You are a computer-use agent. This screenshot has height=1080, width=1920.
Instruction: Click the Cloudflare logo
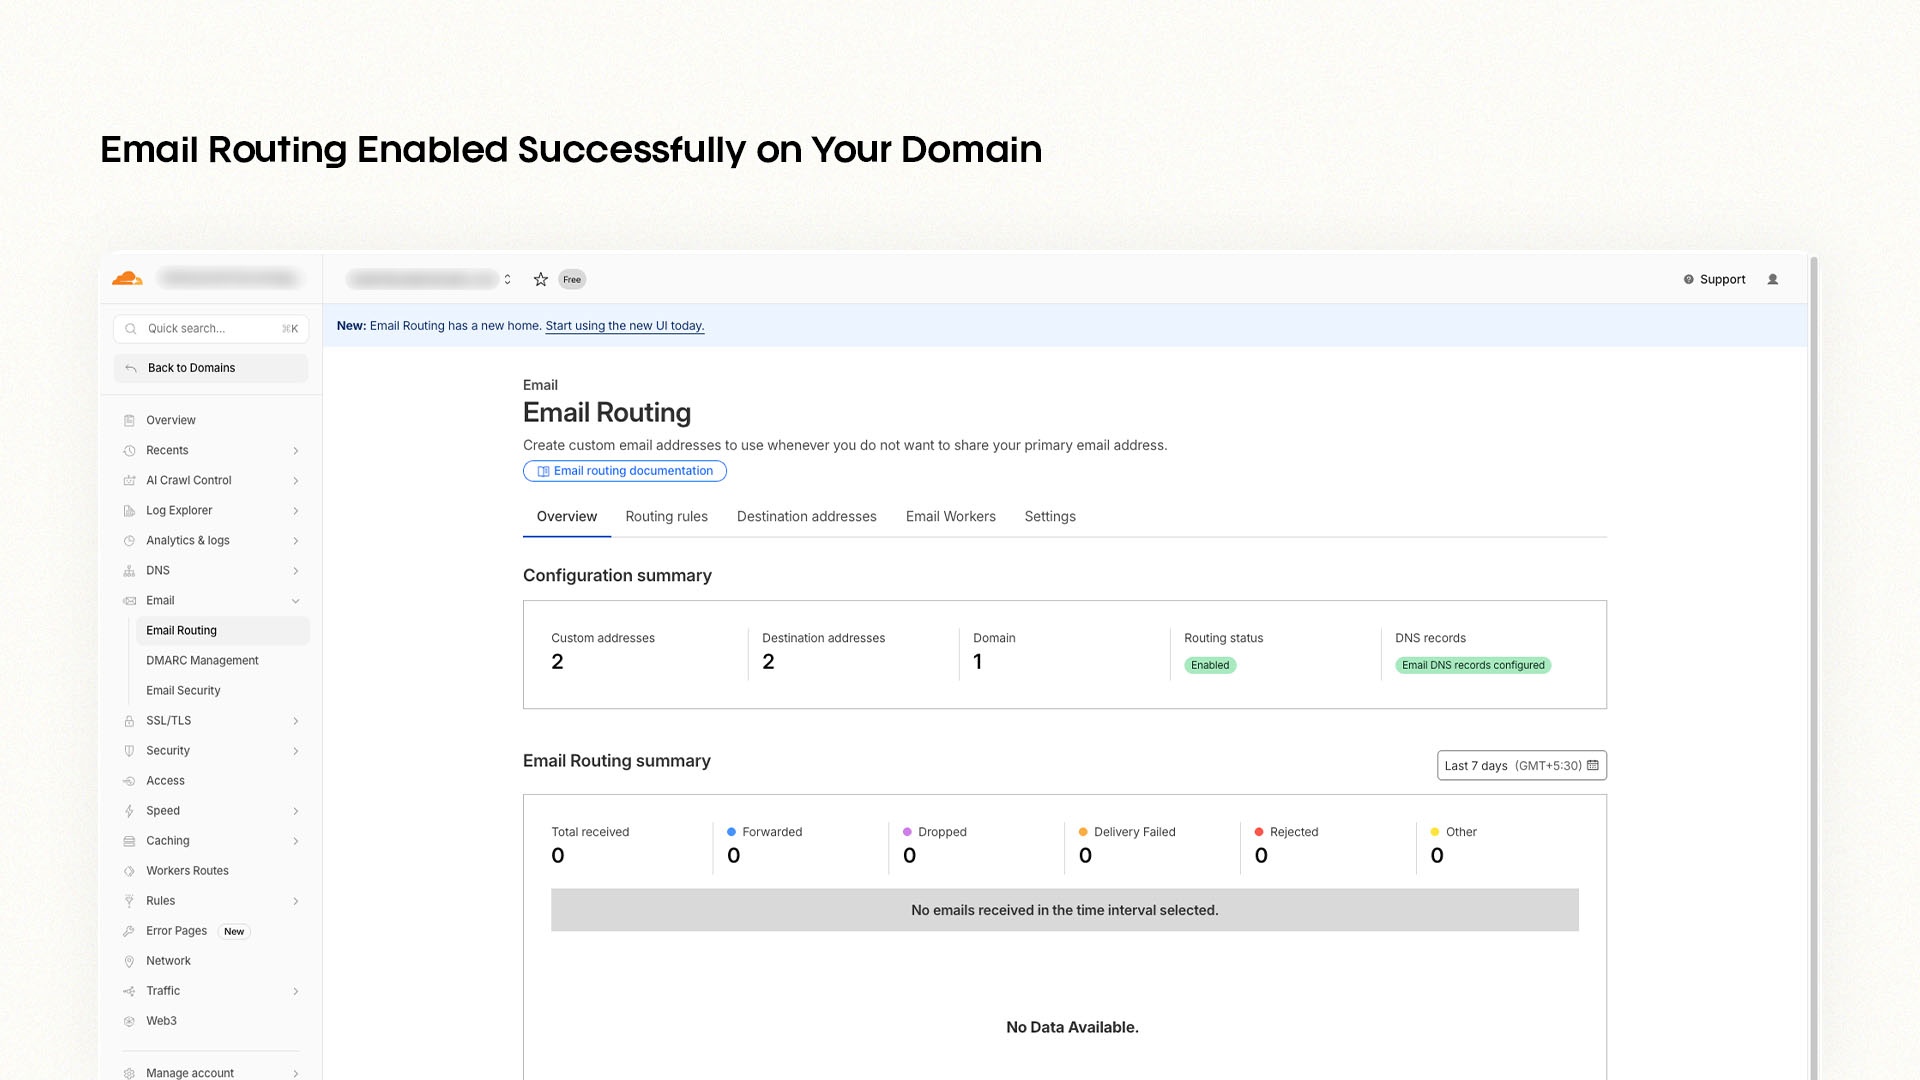coord(126,278)
